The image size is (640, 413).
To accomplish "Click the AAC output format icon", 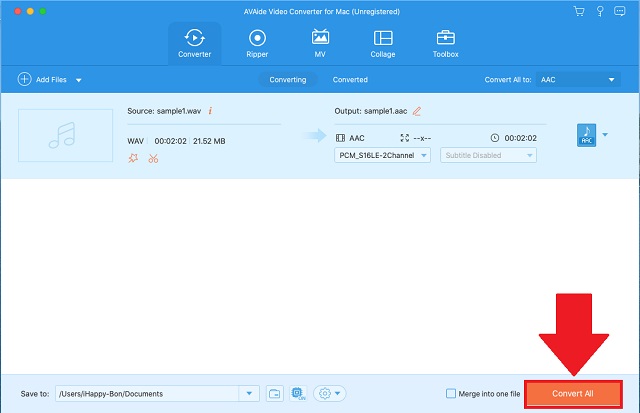I will (x=587, y=135).
